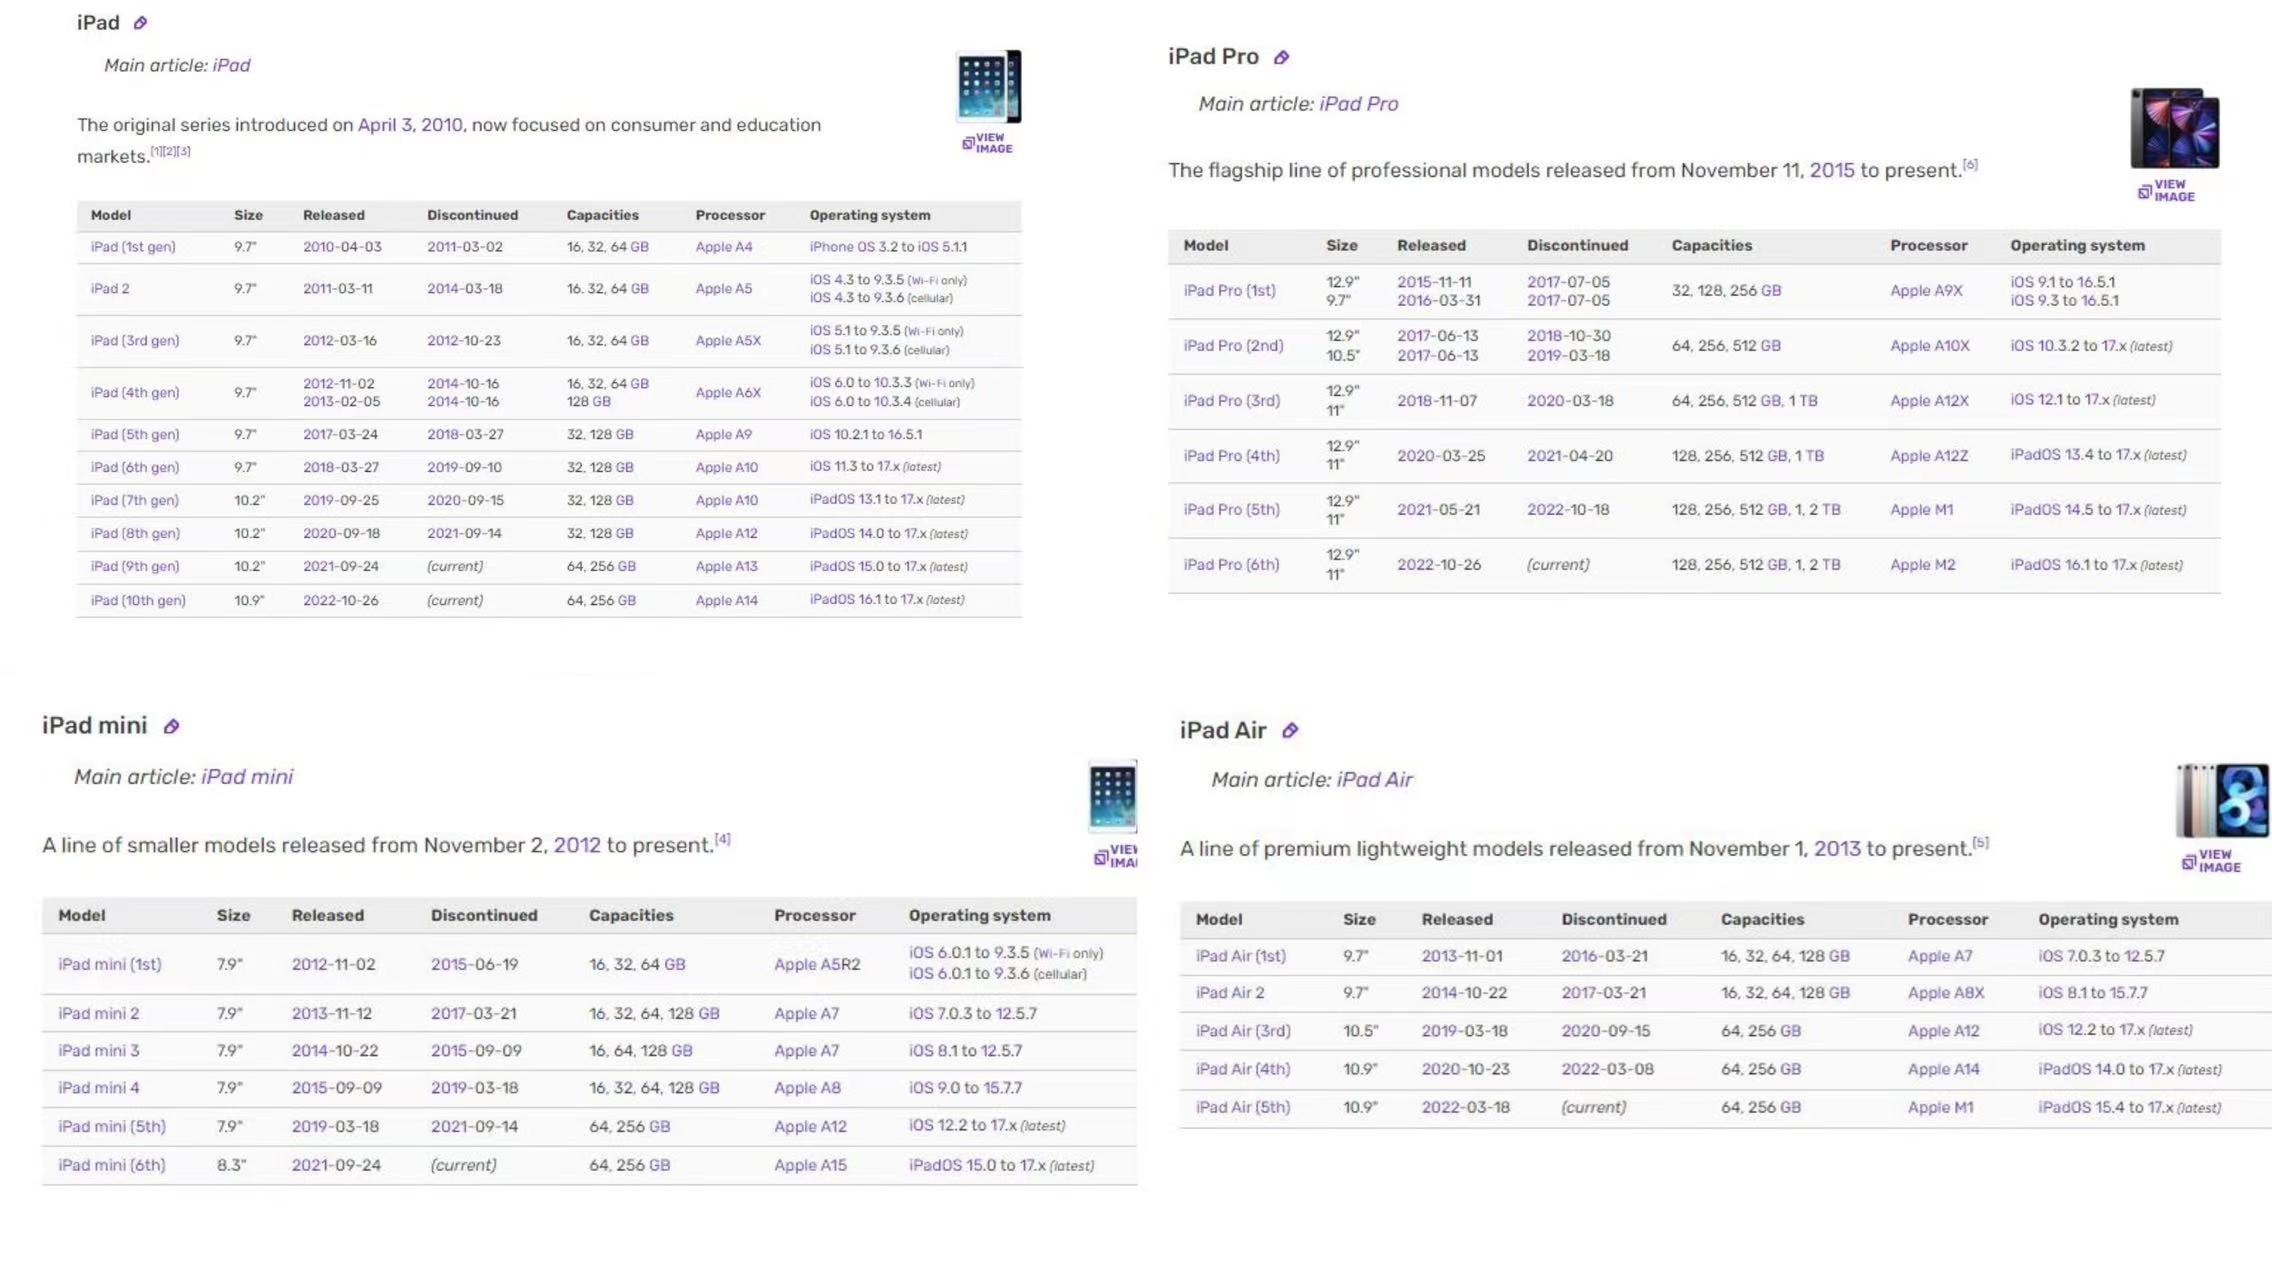Open the iPad Pro (6th) model link
The width and height of the screenshot is (2272, 1278).
(x=1231, y=565)
